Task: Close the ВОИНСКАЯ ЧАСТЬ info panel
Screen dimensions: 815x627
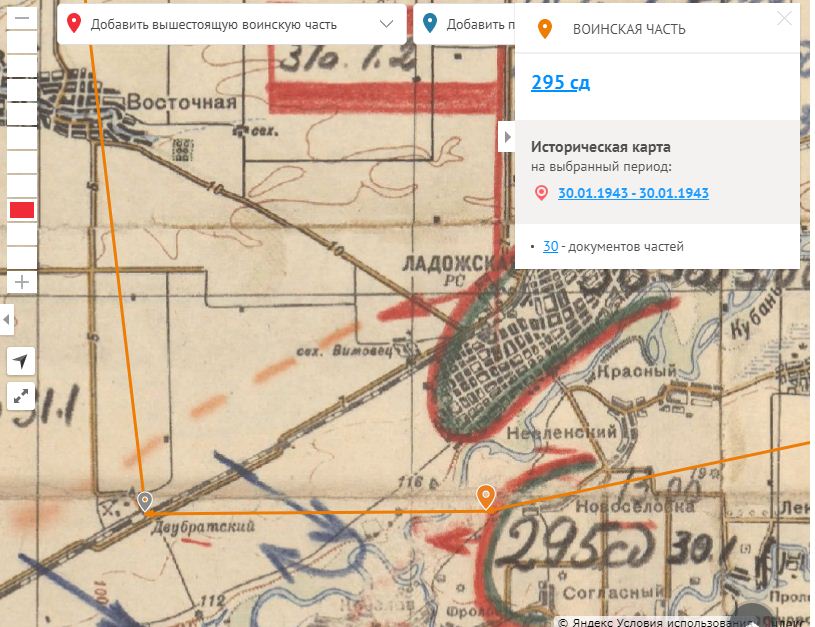Action: 784,19
